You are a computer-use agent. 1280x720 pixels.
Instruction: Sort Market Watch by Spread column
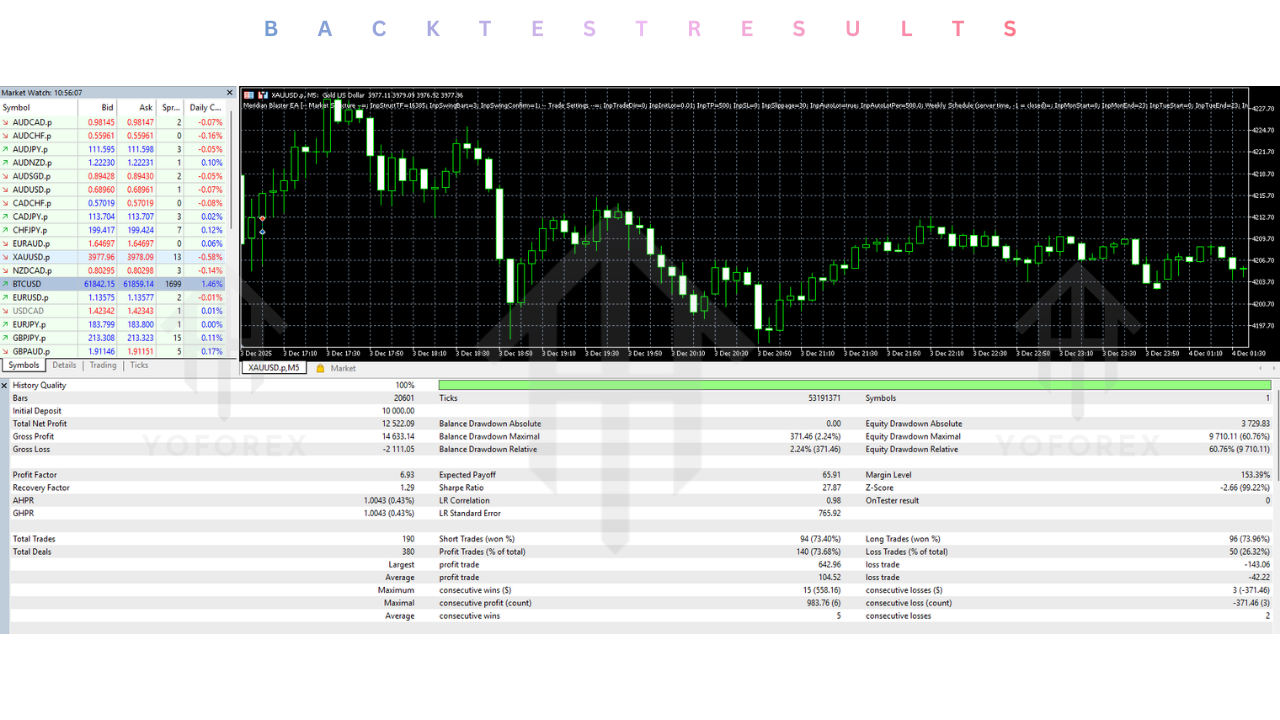[x=170, y=107]
